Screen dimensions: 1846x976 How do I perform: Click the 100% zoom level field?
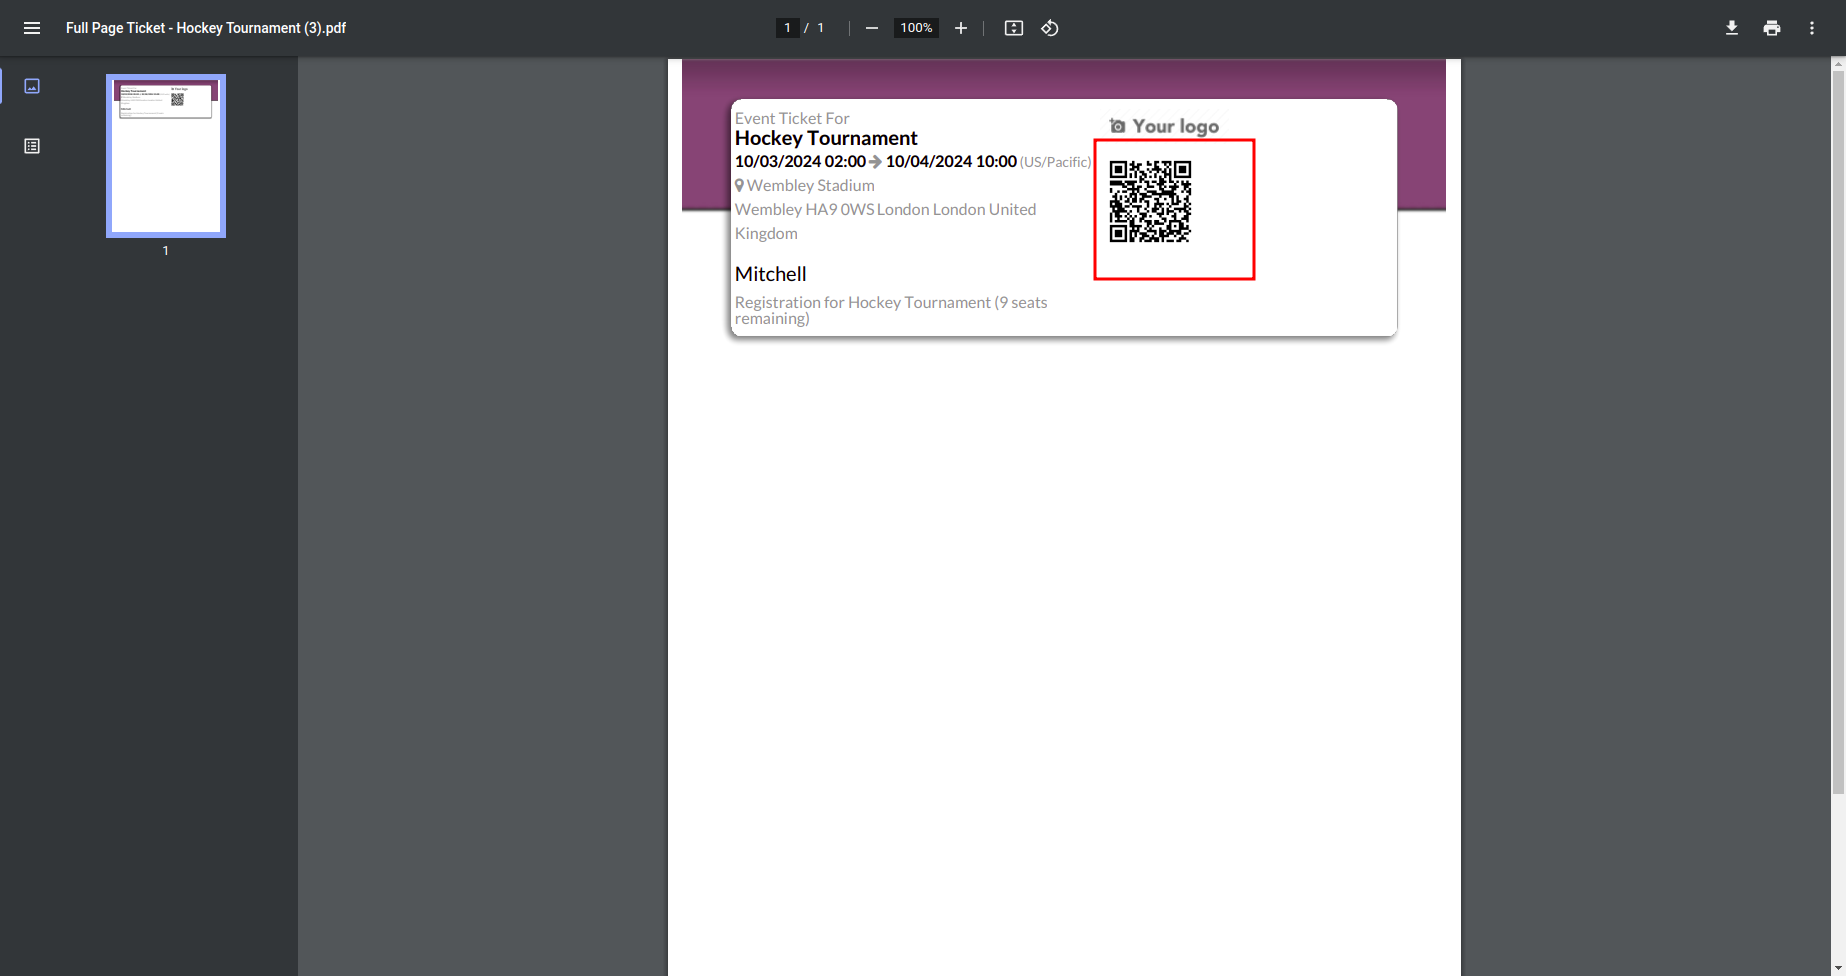916,28
